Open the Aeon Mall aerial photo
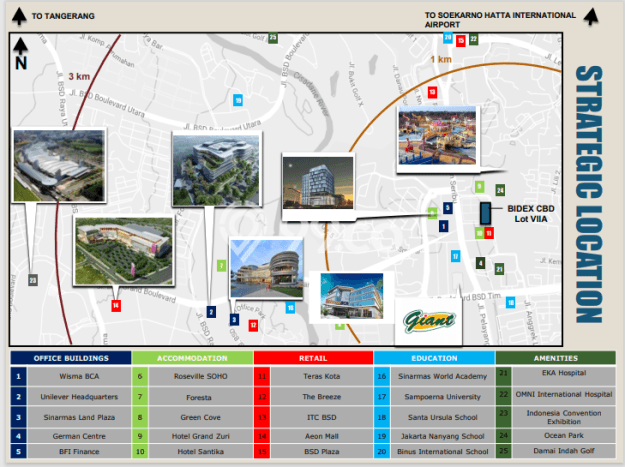The width and height of the screenshot is (625, 467). click(124, 251)
